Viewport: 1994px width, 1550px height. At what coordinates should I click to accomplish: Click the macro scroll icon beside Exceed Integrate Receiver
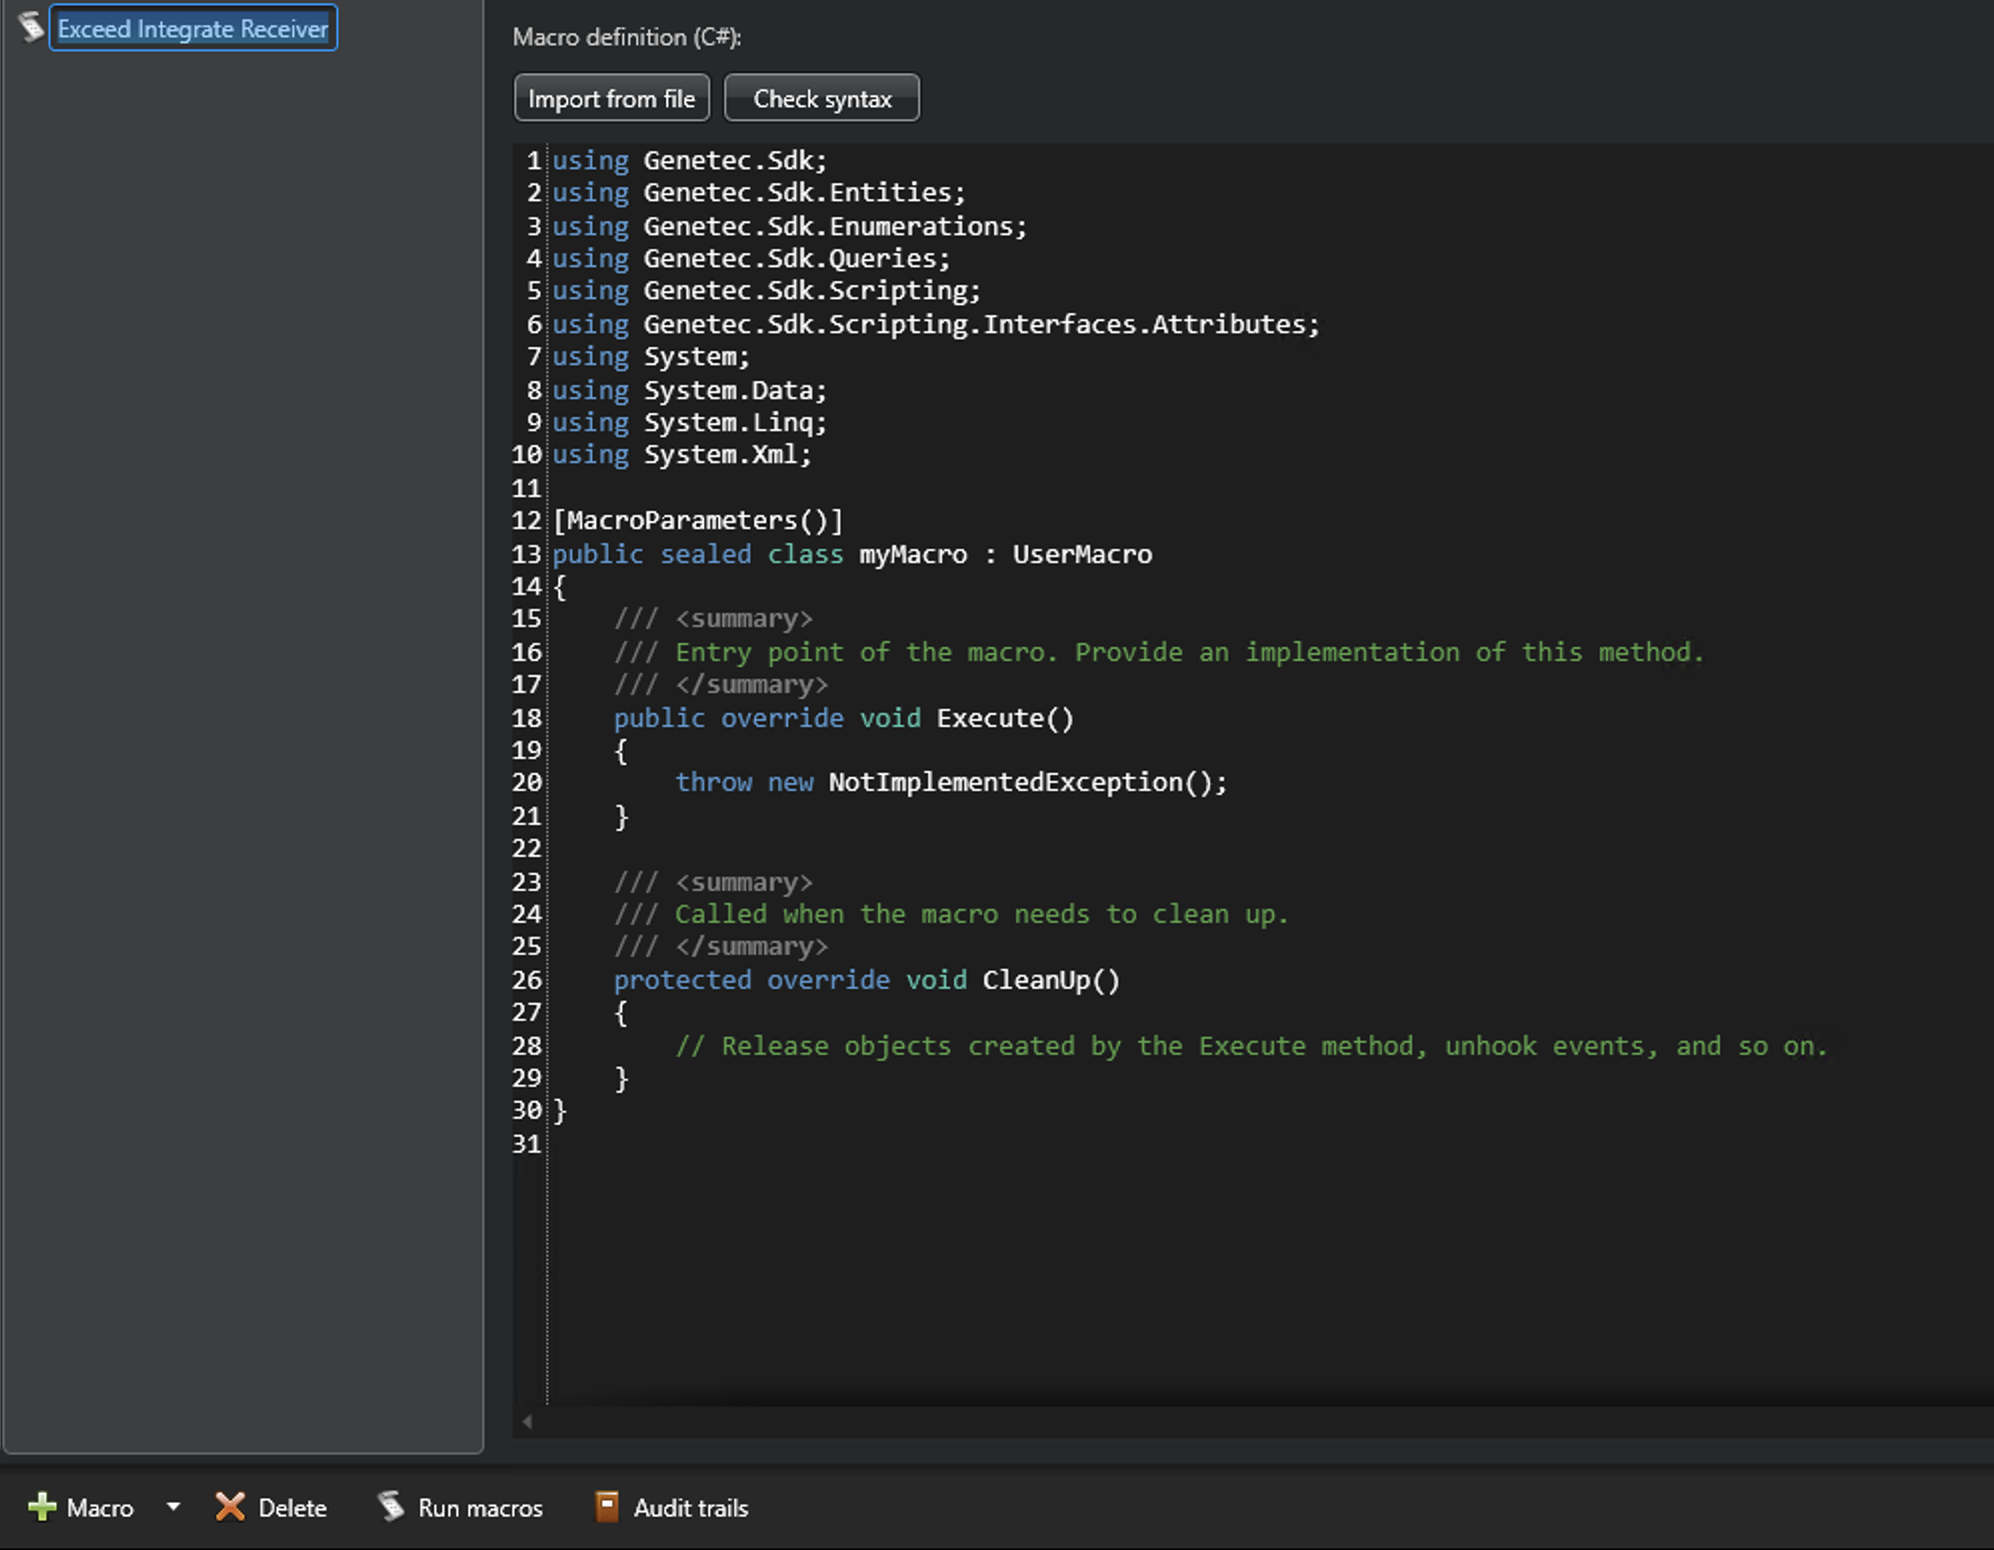click(30, 28)
